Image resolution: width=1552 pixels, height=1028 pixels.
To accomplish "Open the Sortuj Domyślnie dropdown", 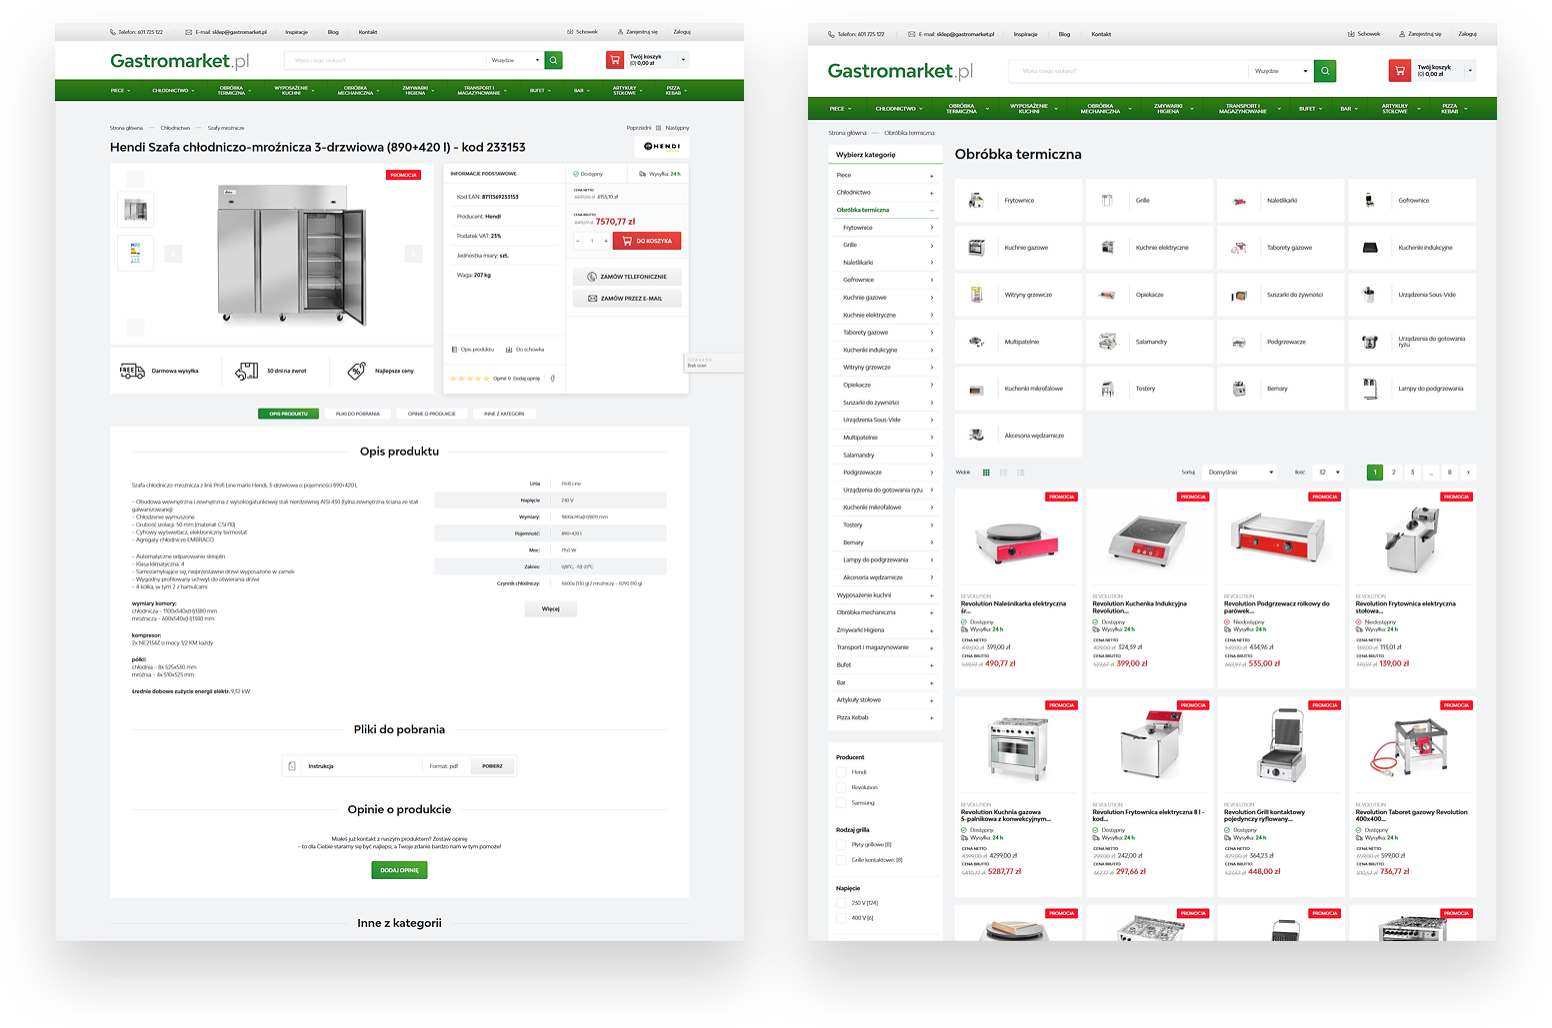I will 1240,472.
